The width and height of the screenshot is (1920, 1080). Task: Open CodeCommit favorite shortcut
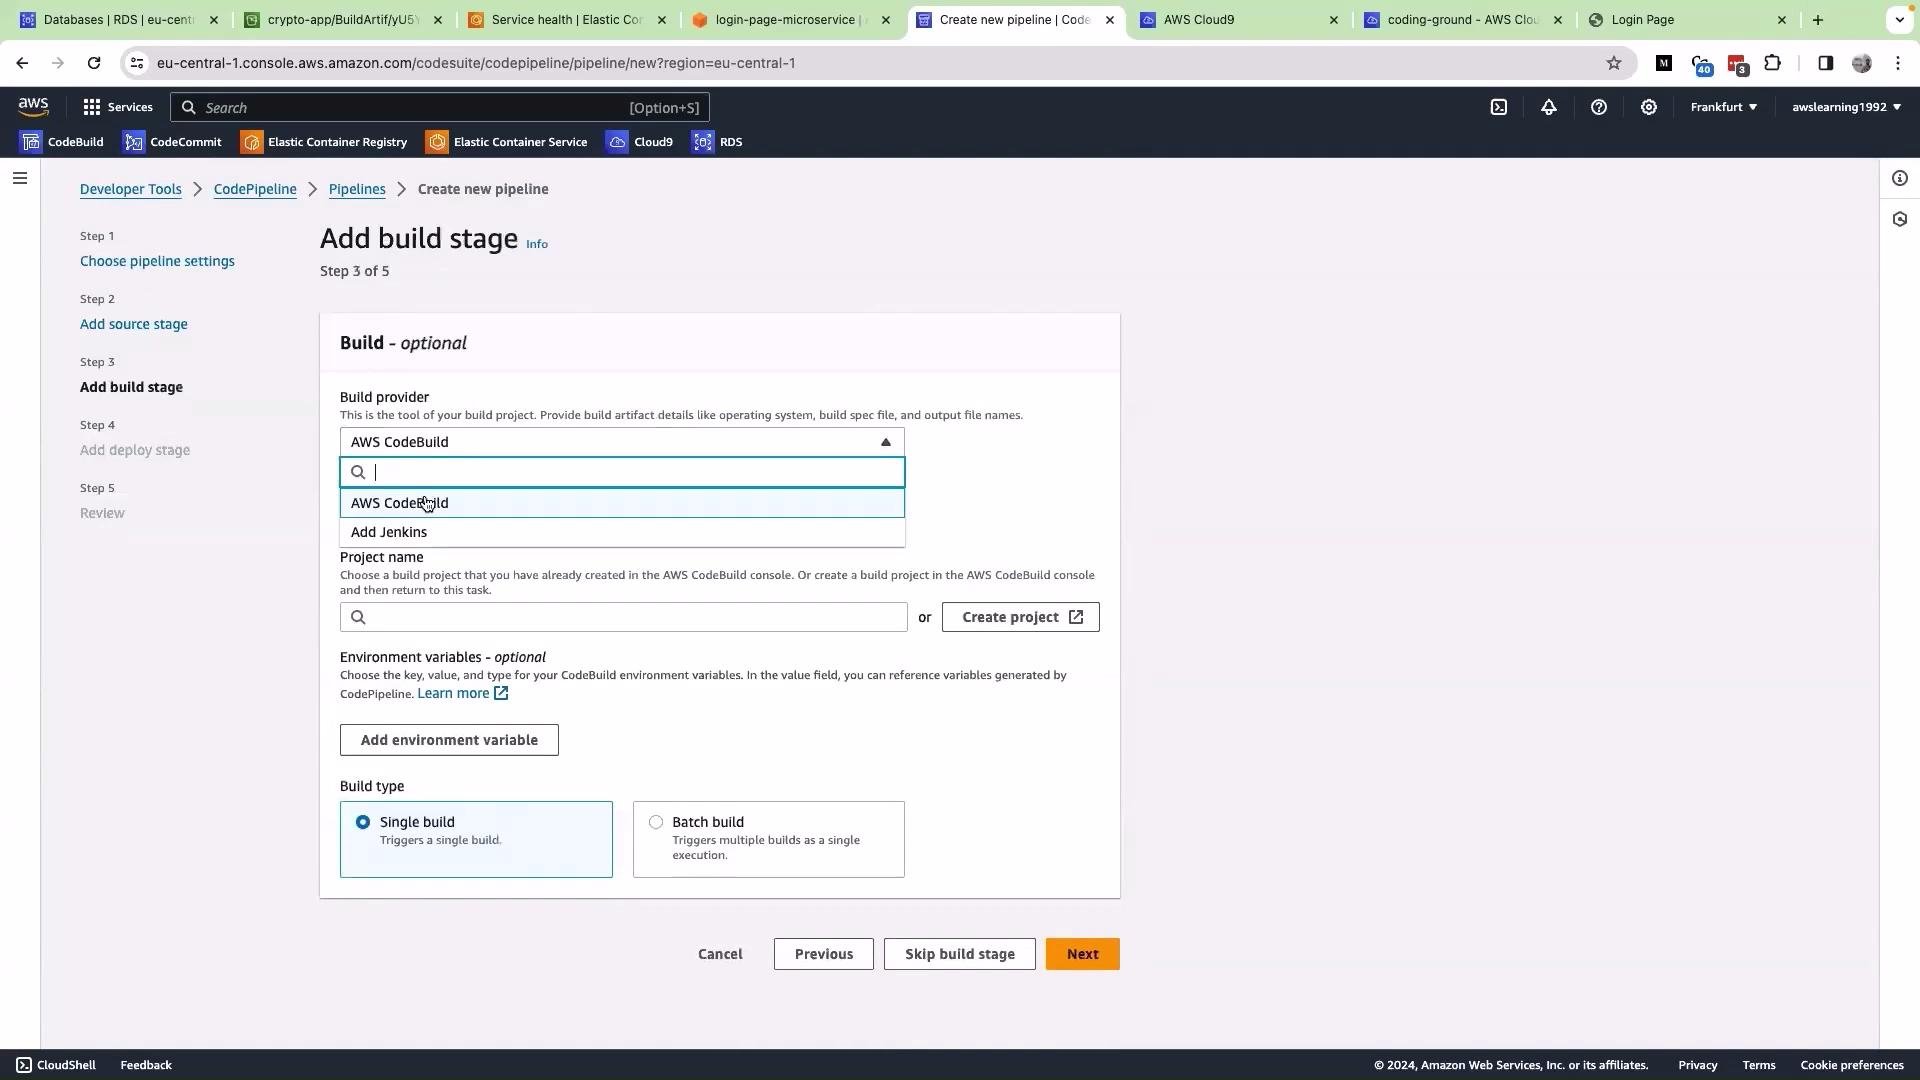[172, 142]
